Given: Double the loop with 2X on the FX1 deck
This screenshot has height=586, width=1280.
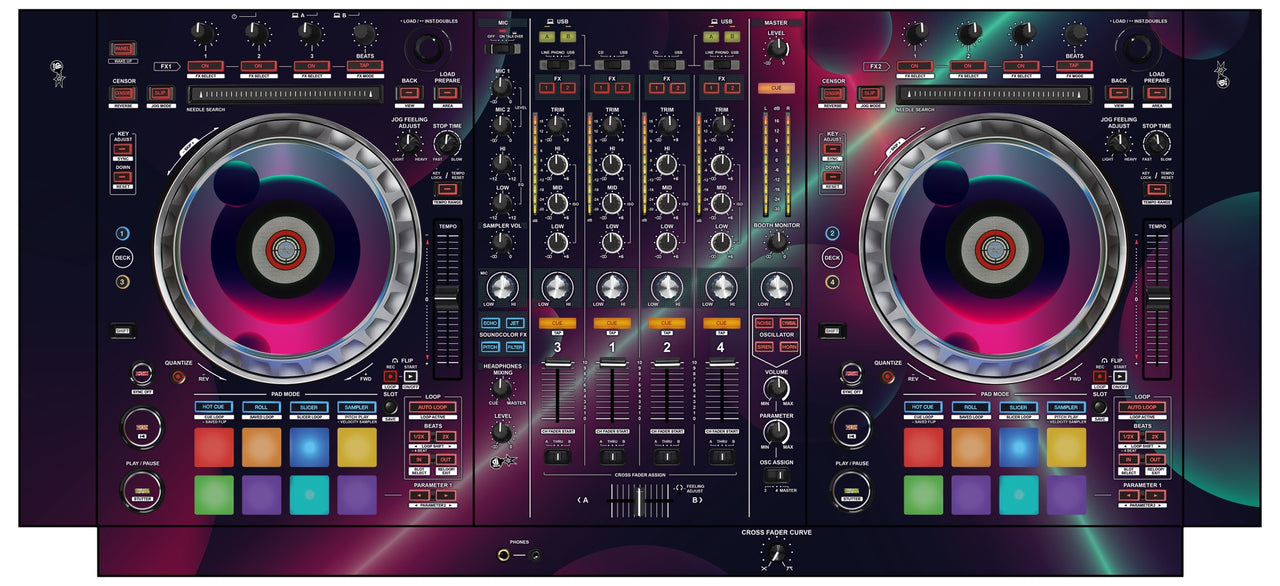Looking at the screenshot, I should point(447,437).
